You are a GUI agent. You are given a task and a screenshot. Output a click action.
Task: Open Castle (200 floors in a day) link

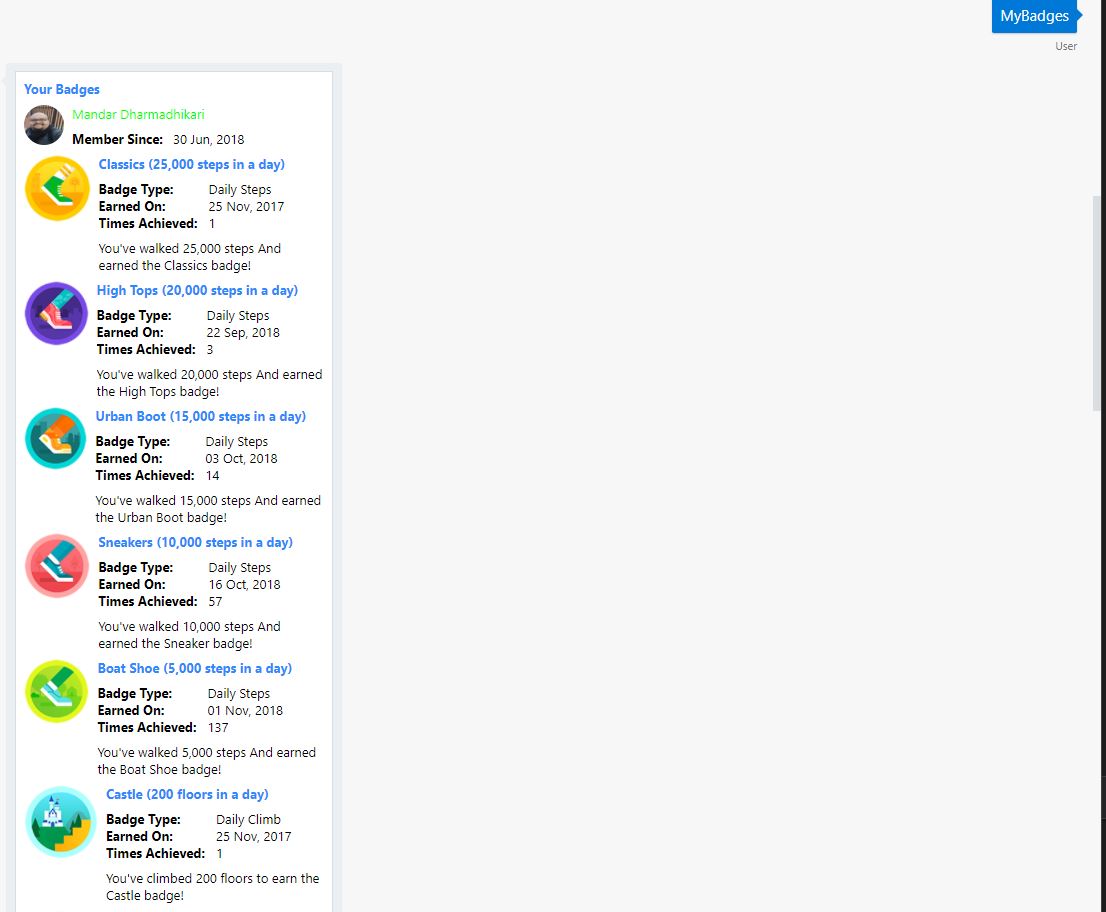[x=187, y=794]
